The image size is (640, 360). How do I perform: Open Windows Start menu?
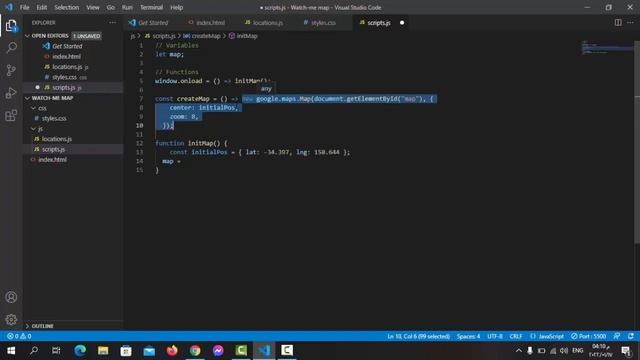(x=11, y=351)
